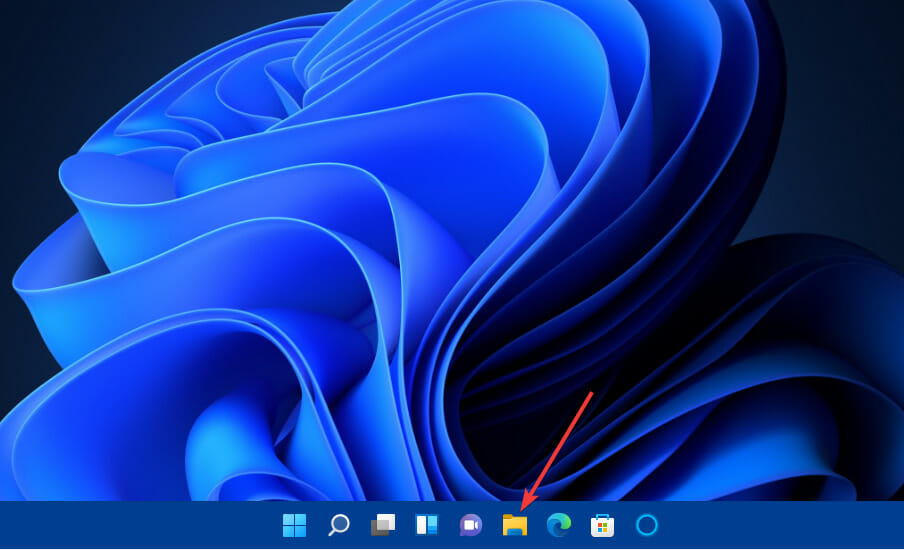Click the blue circle ring icon
This screenshot has width=904, height=550.
pos(647,525)
